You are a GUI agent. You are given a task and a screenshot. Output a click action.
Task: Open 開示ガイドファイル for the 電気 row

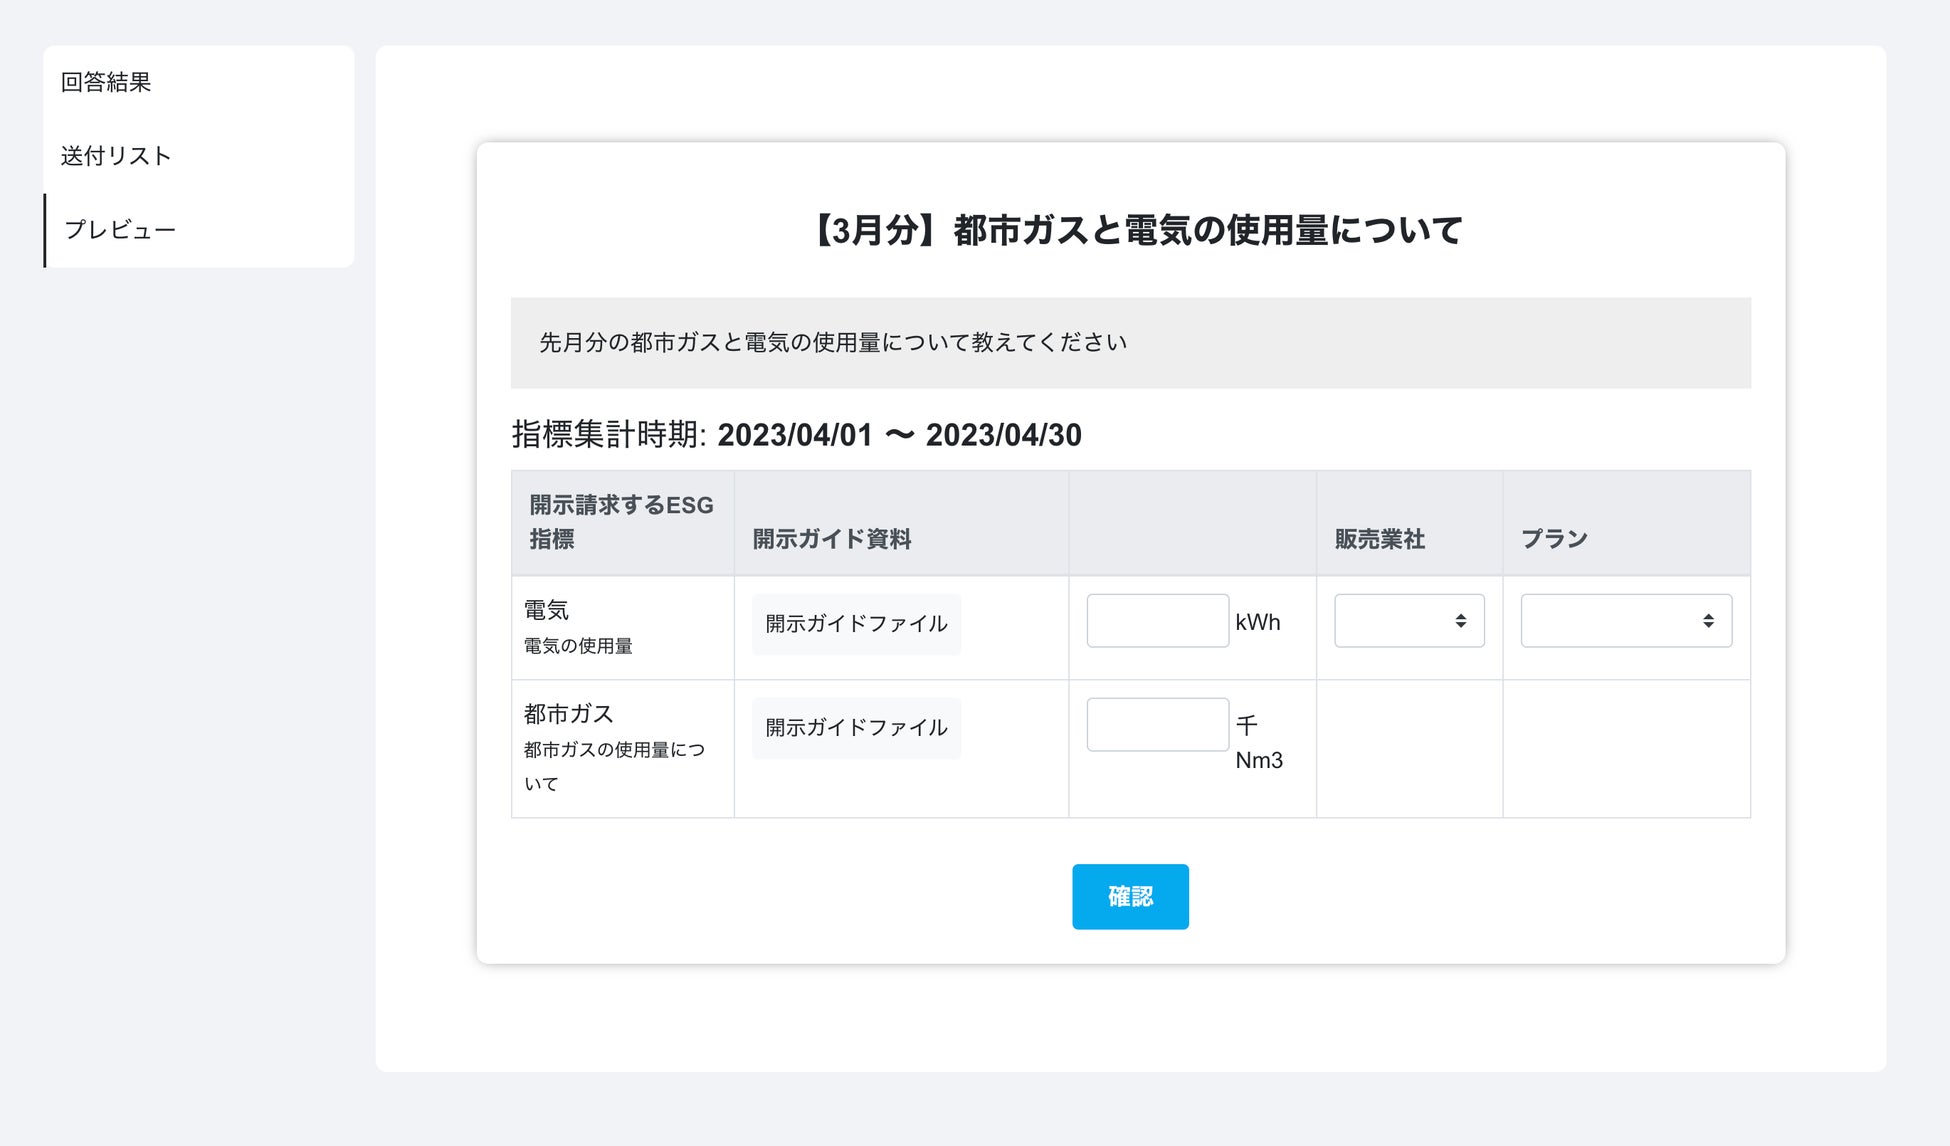tap(856, 624)
